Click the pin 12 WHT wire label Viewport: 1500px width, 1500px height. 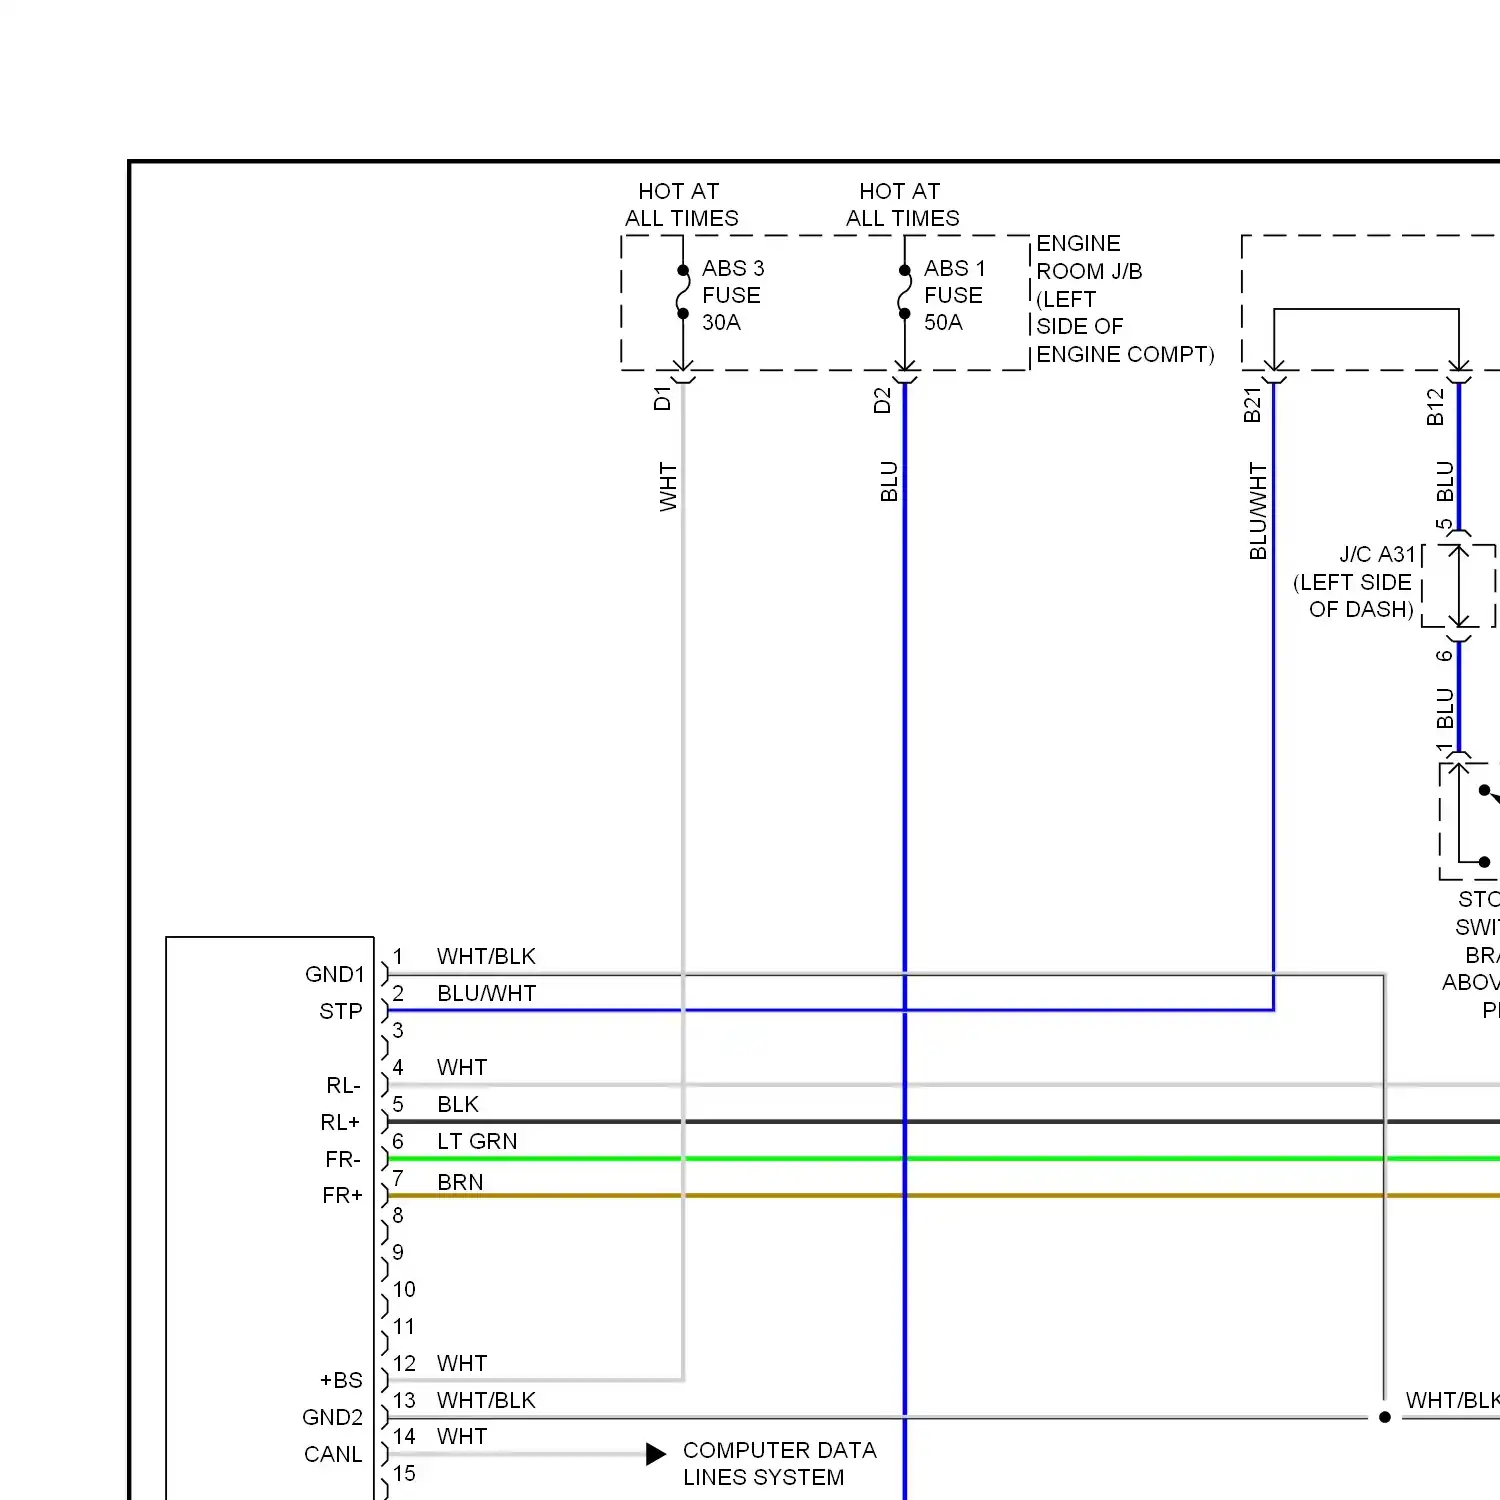click(462, 1363)
